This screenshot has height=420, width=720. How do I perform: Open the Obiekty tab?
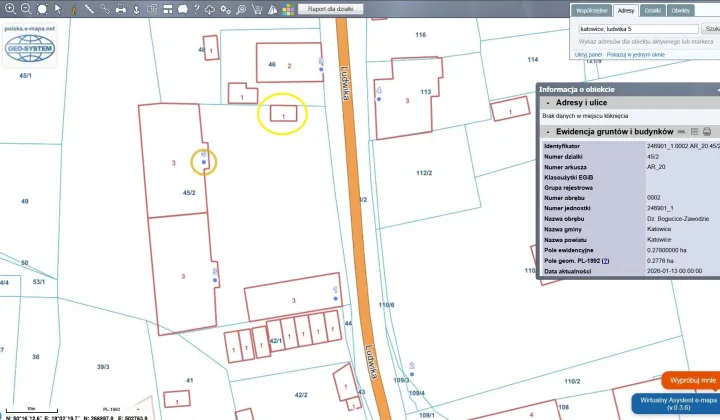681,10
